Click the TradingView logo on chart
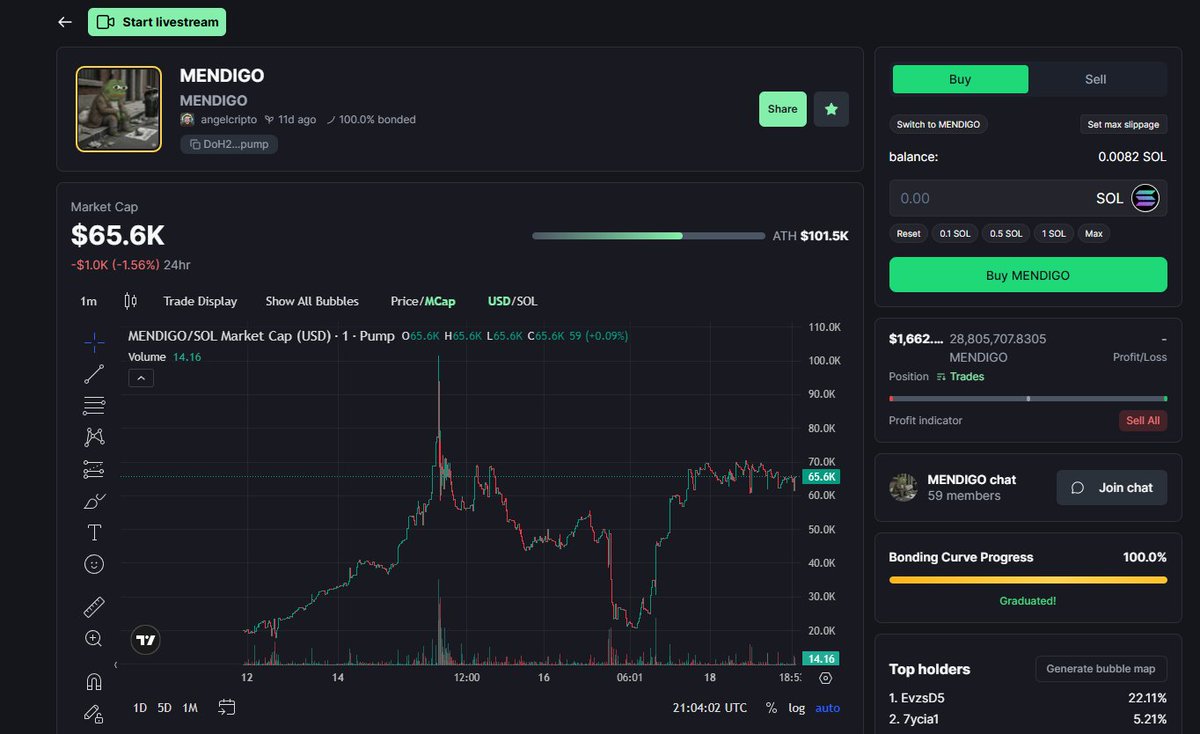 point(146,640)
